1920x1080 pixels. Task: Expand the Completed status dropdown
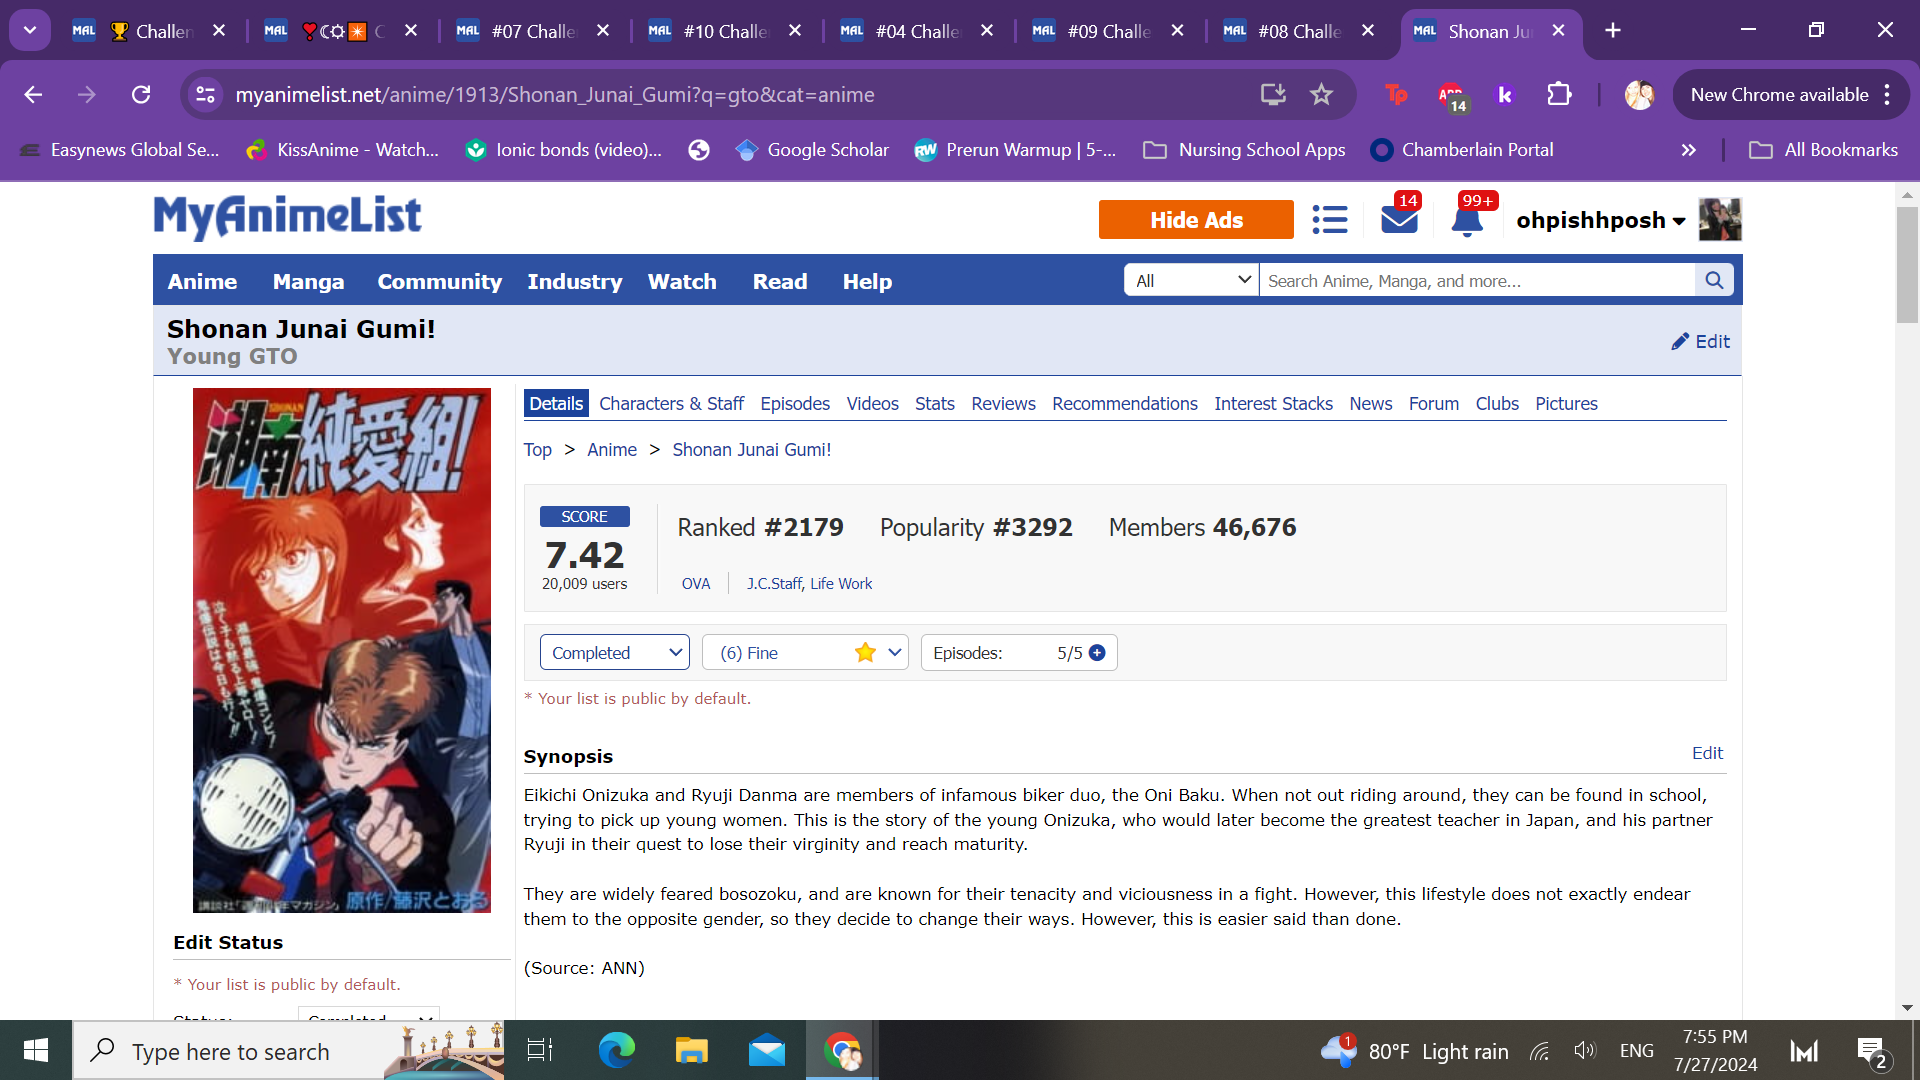click(x=614, y=653)
